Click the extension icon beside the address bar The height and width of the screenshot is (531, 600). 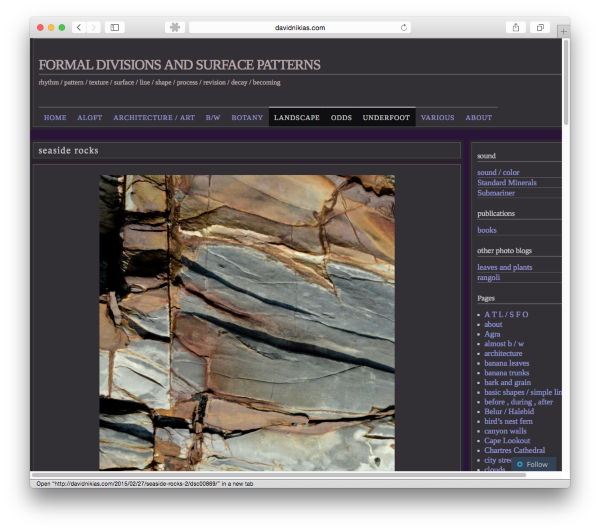[175, 27]
